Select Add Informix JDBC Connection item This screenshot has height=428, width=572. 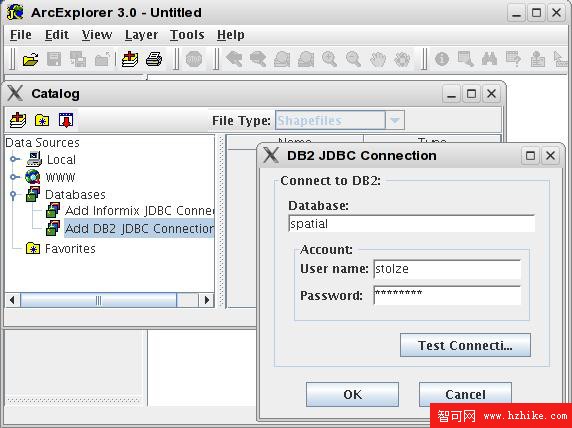click(139, 211)
